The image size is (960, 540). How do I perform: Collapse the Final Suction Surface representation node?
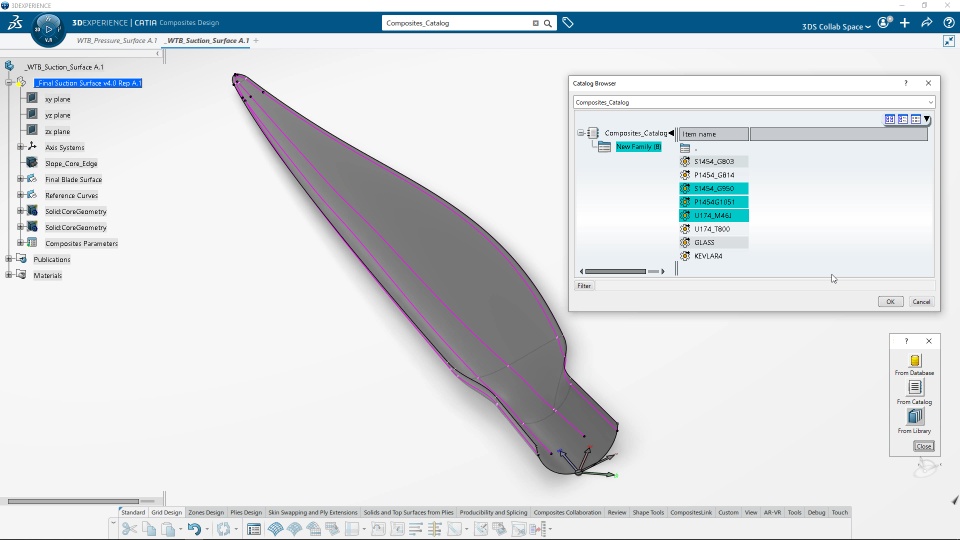(x=9, y=83)
